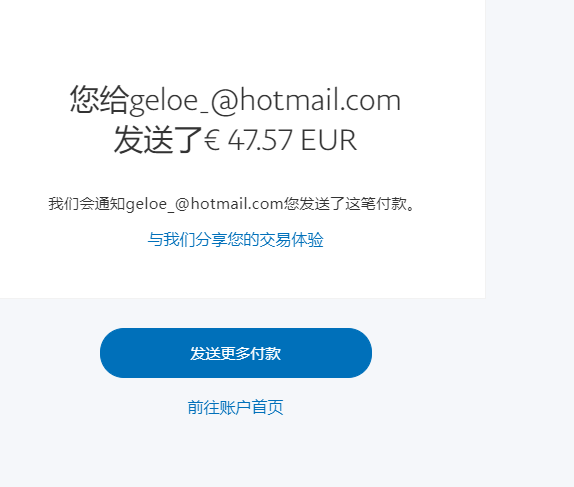Click the EUR currency code
Screen dimensions: 574x487
coord(329,140)
